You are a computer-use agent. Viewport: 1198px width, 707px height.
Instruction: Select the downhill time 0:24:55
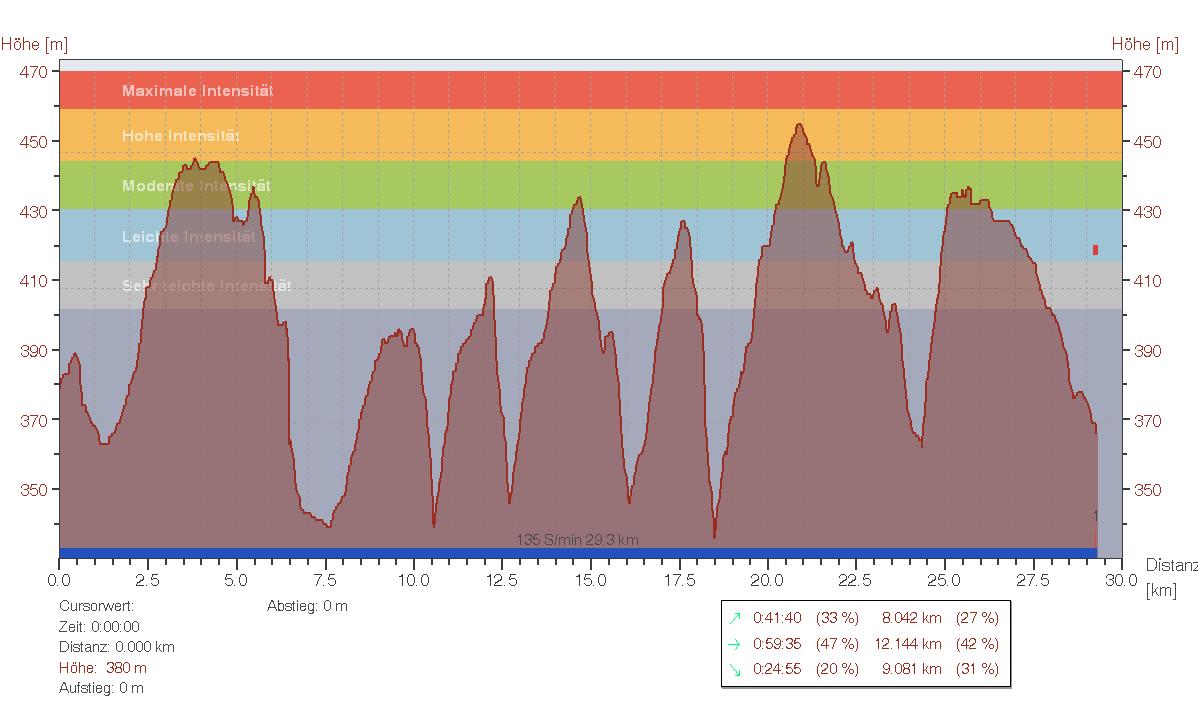pos(777,669)
